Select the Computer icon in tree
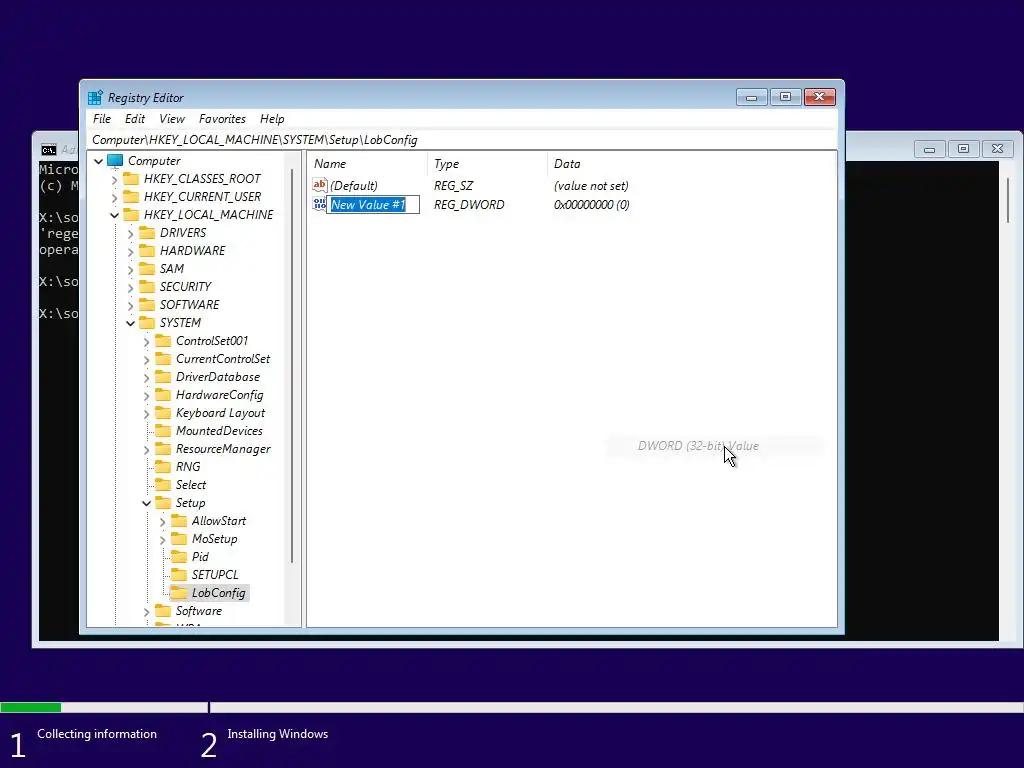The image size is (1024, 768). [115, 161]
